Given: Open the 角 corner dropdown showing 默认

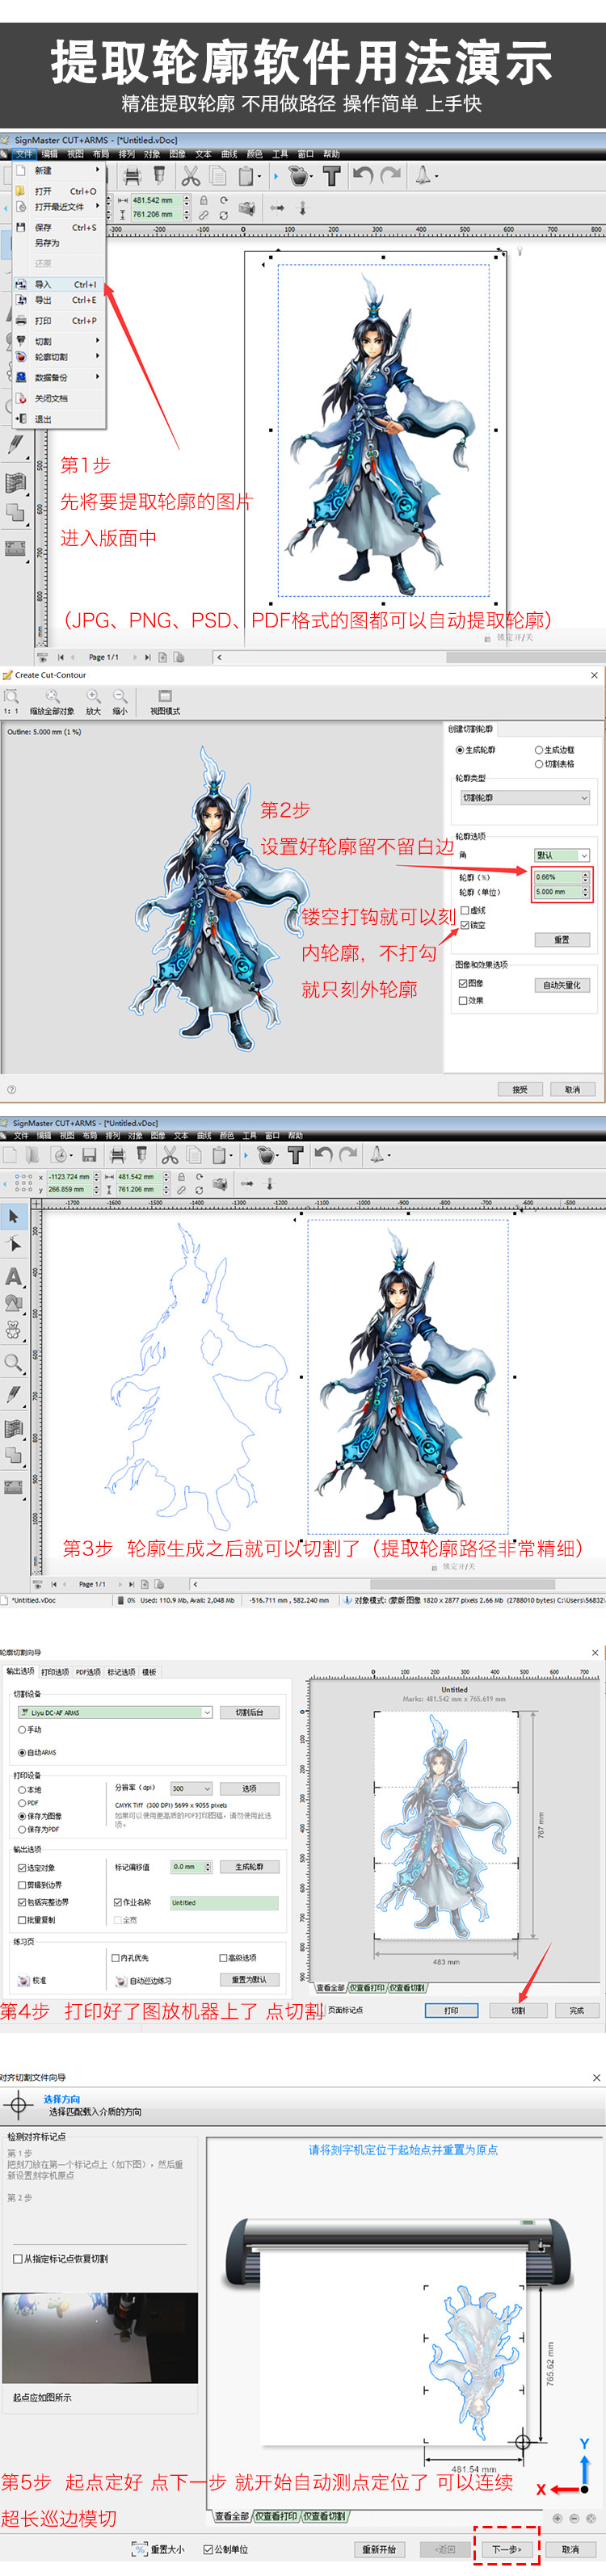Looking at the screenshot, I should [562, 855].
